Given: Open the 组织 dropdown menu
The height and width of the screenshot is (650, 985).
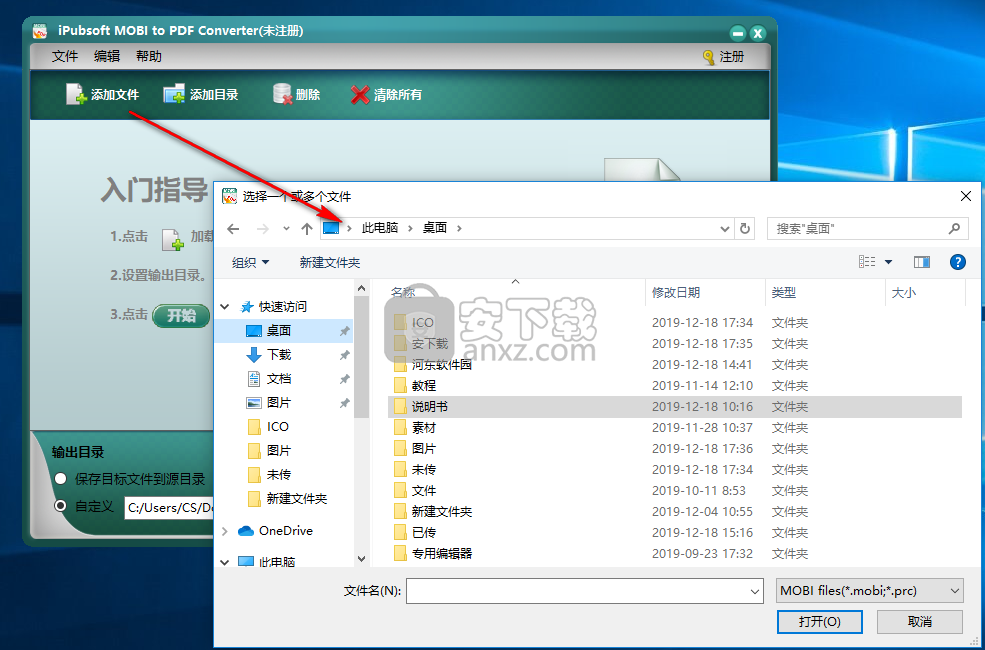Looking at the screenshot, I should click(x=250, y=263).
